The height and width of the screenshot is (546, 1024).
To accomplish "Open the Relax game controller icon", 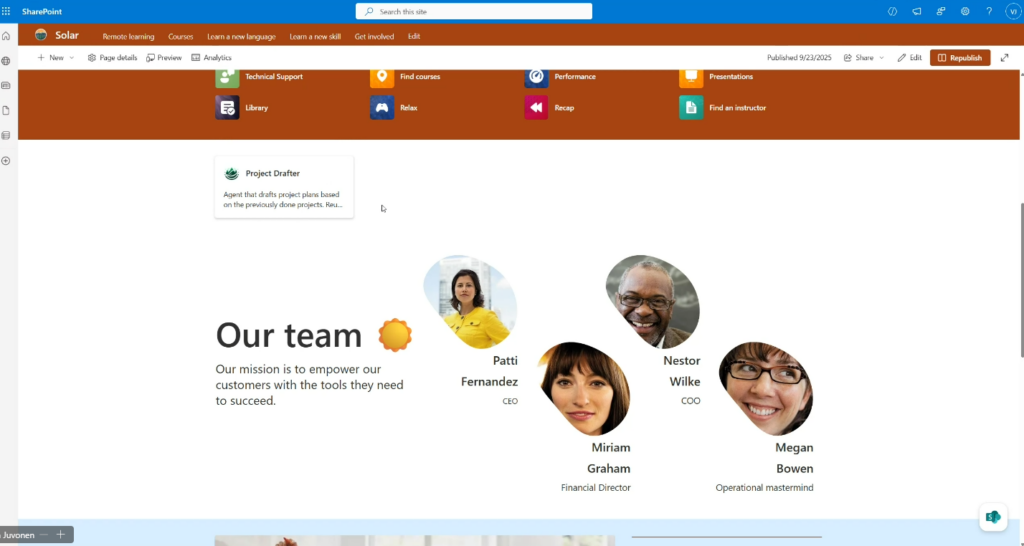I will pyautogui.click(x=382, y=108).
